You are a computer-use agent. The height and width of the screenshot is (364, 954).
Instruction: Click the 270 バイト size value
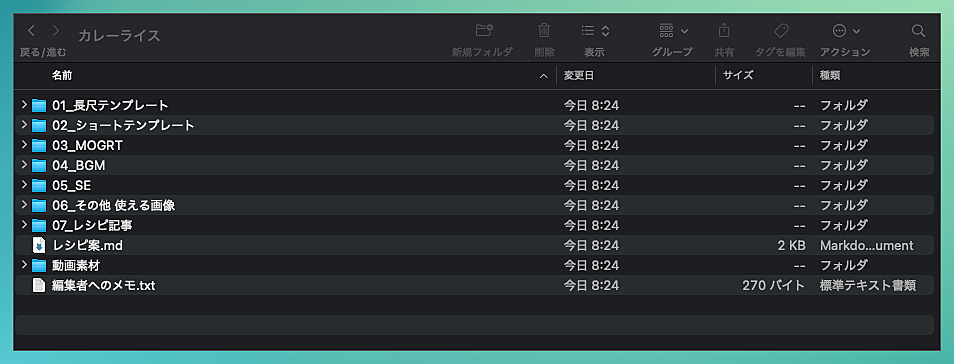click(774, 285)
